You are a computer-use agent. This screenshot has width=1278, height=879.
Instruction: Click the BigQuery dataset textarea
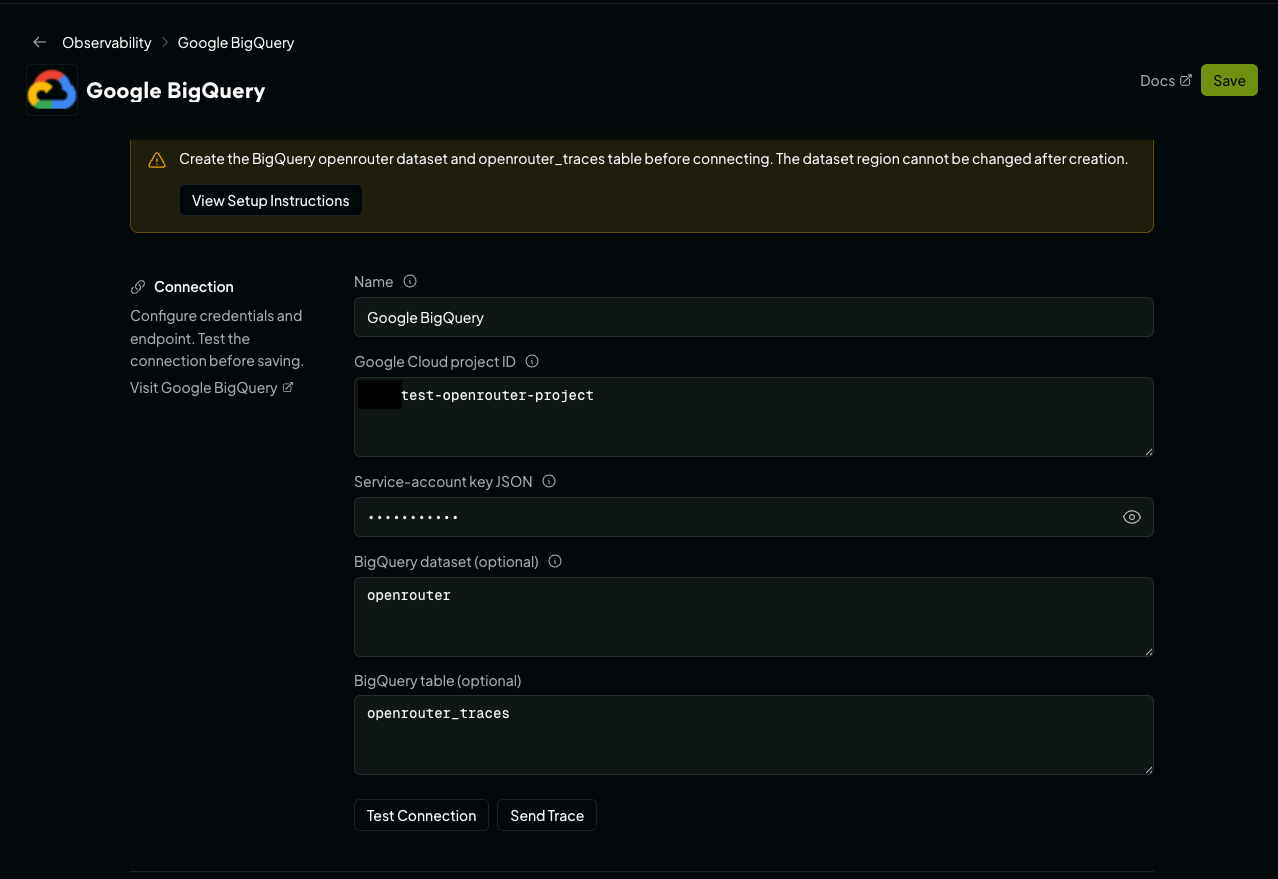click(x=754, y=617)
